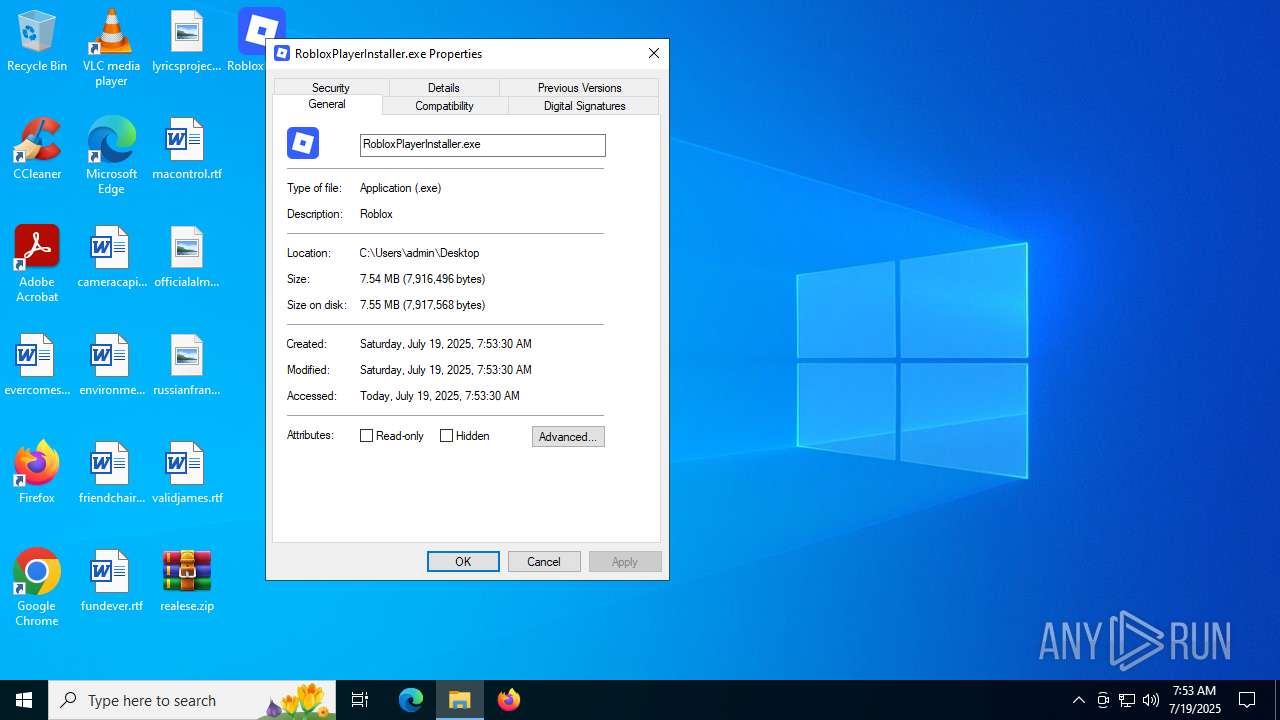The width and height of the screenshot is (1280, 720).
Task: Show hidden system tray icons
Action: (x=1078, y=700)
